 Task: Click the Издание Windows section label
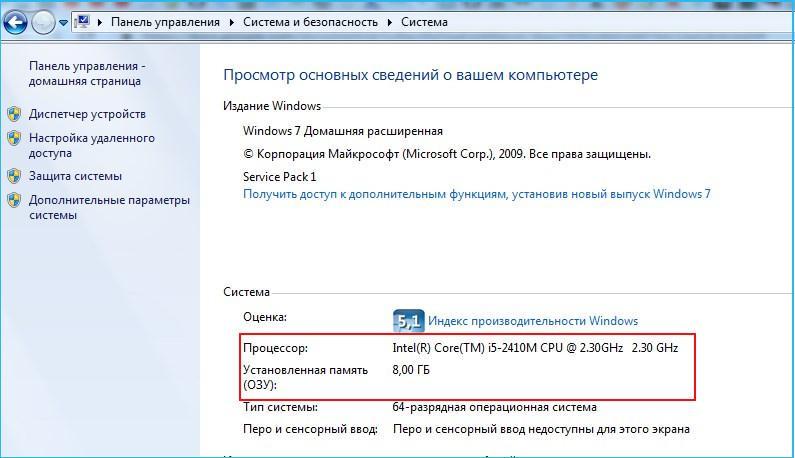pyautogui.click(x=272, y=106)
